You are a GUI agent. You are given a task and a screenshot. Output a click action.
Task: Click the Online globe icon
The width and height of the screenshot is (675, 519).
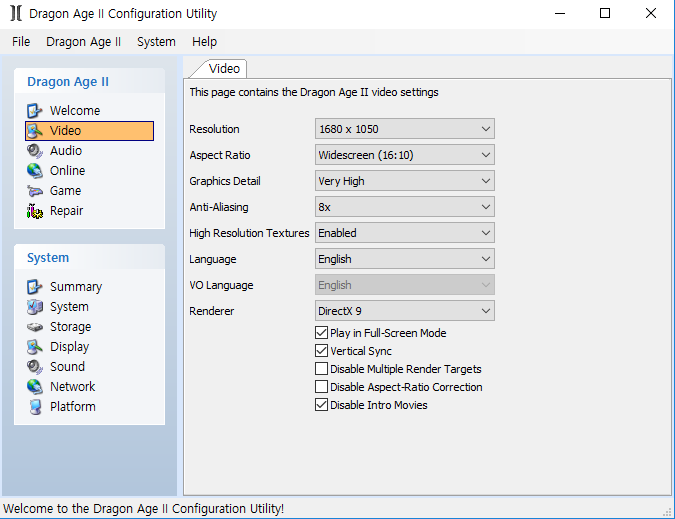point(34,171)
